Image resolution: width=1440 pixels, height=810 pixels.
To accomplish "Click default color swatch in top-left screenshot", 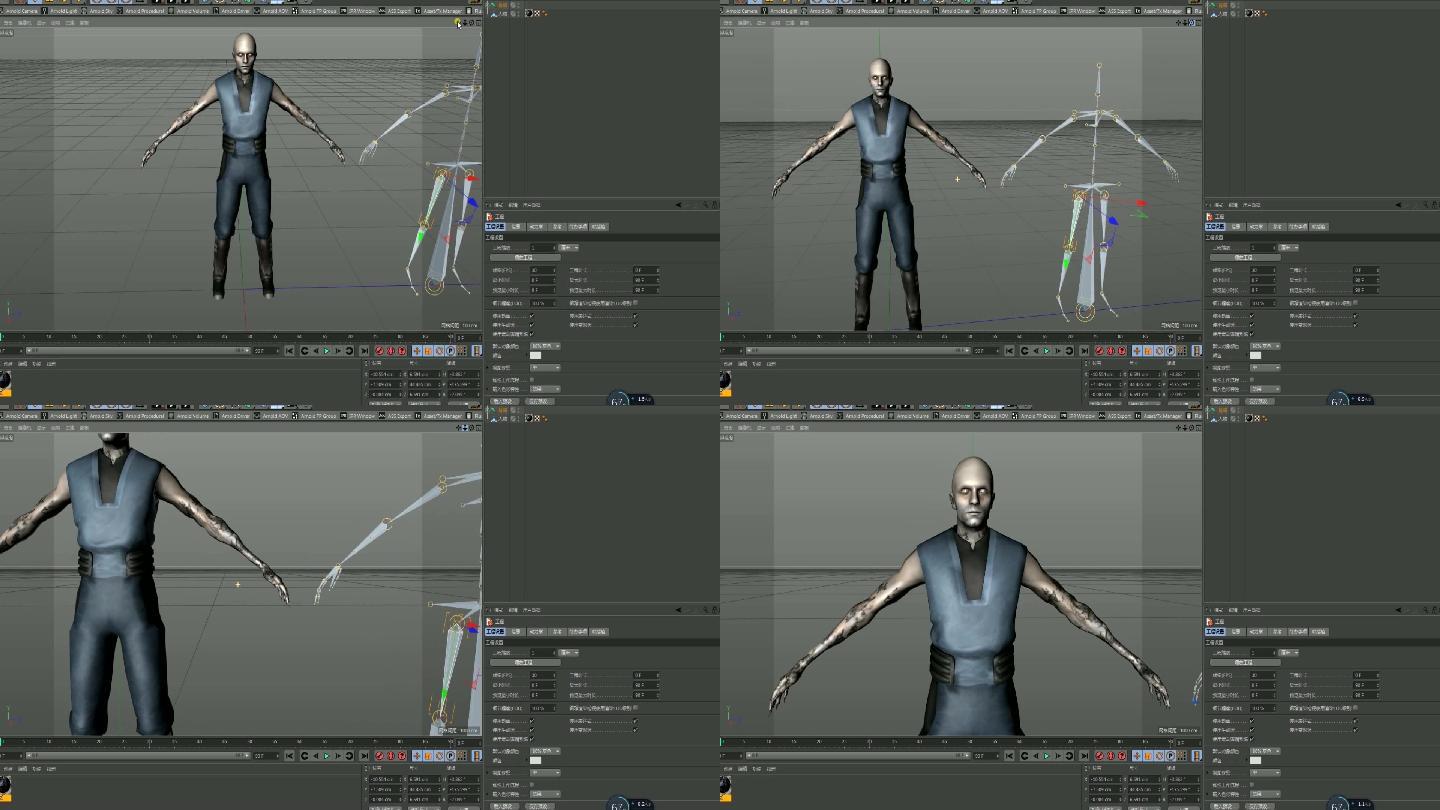I will (x=536, y=355).
